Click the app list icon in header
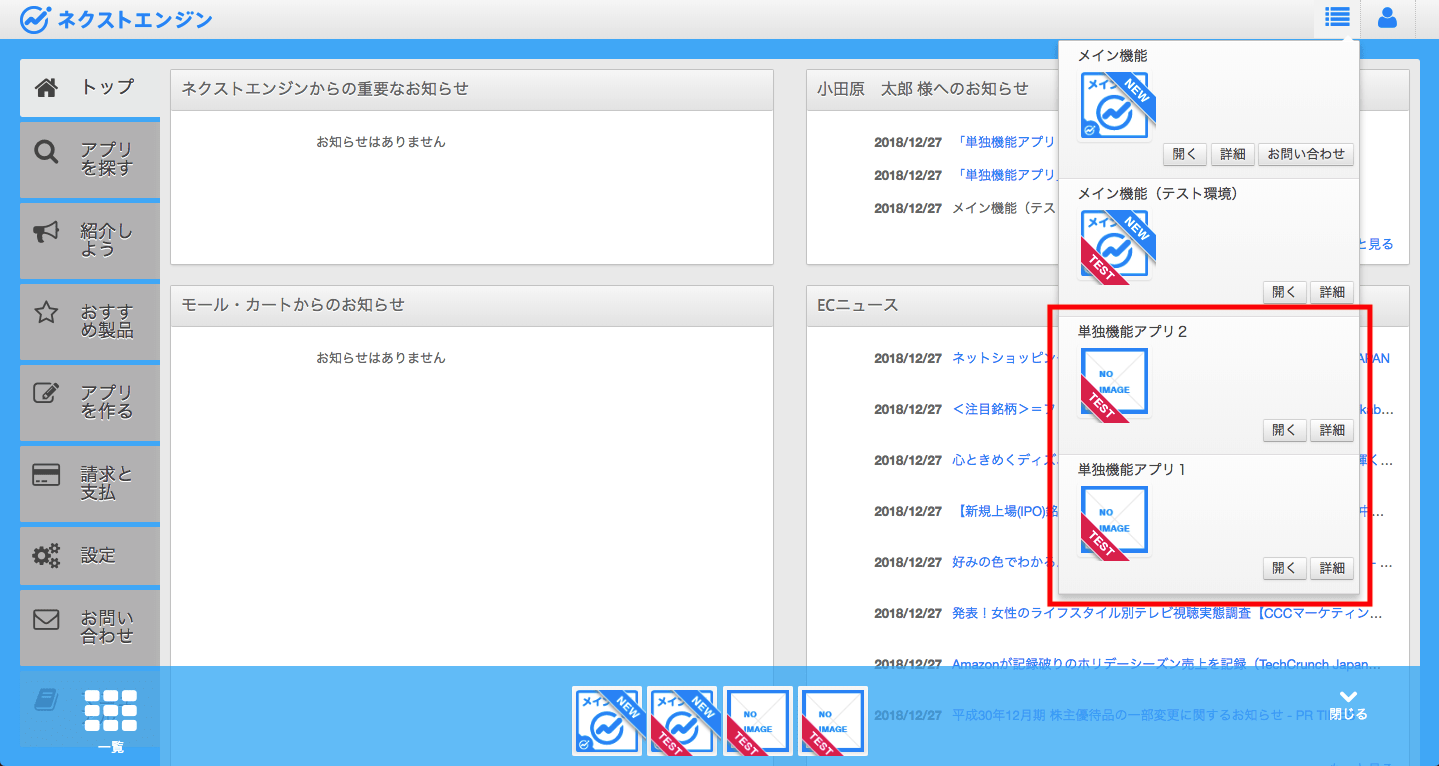This screenshot has height=766, width=1439. (1337, 17)
